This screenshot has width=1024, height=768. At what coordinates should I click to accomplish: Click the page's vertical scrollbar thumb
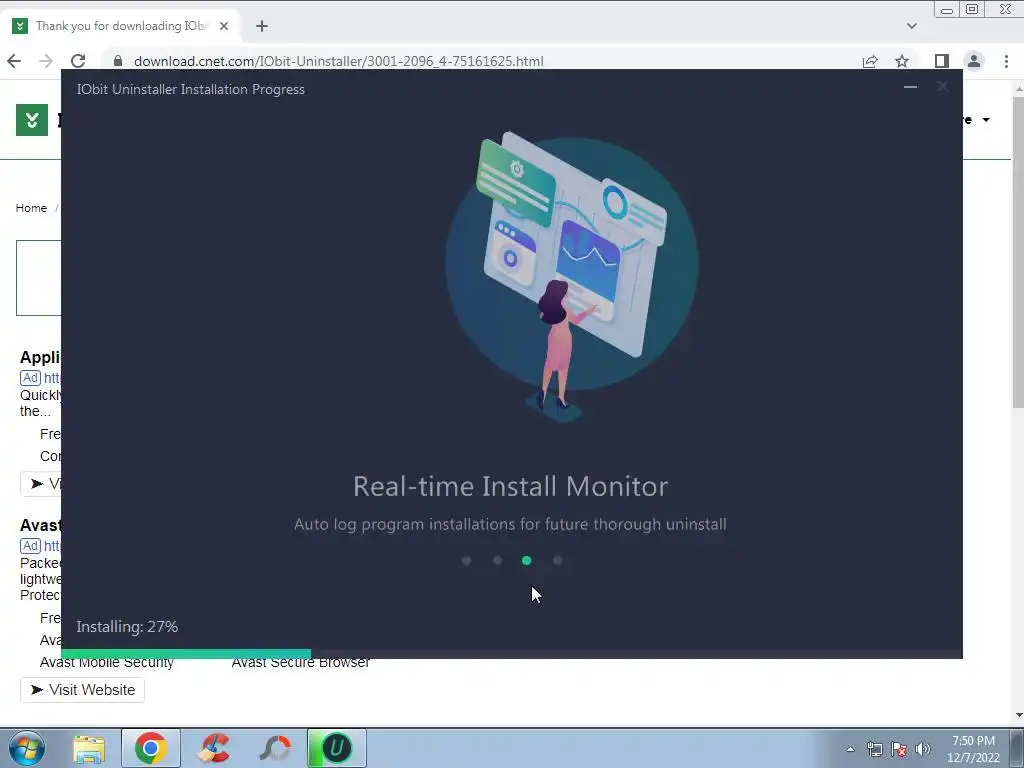click(x=1017, y=251)
